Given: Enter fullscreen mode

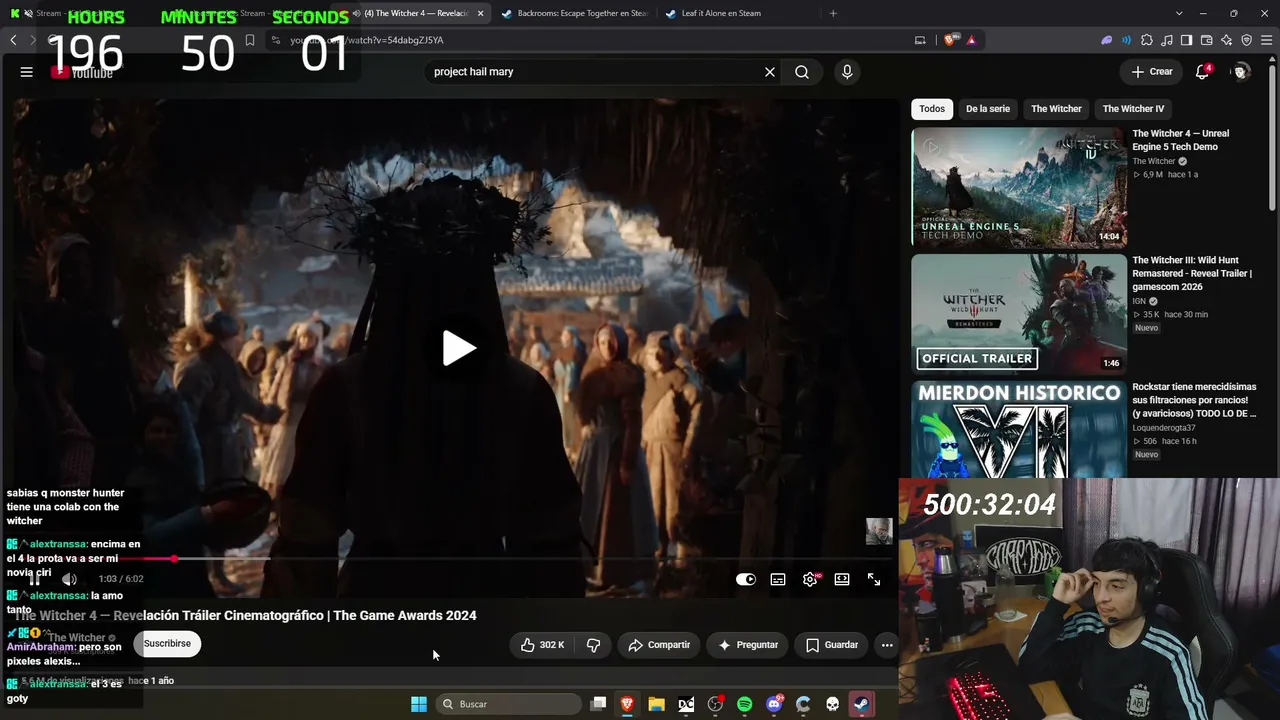Looking at the screenshot, I should [874, 579].
